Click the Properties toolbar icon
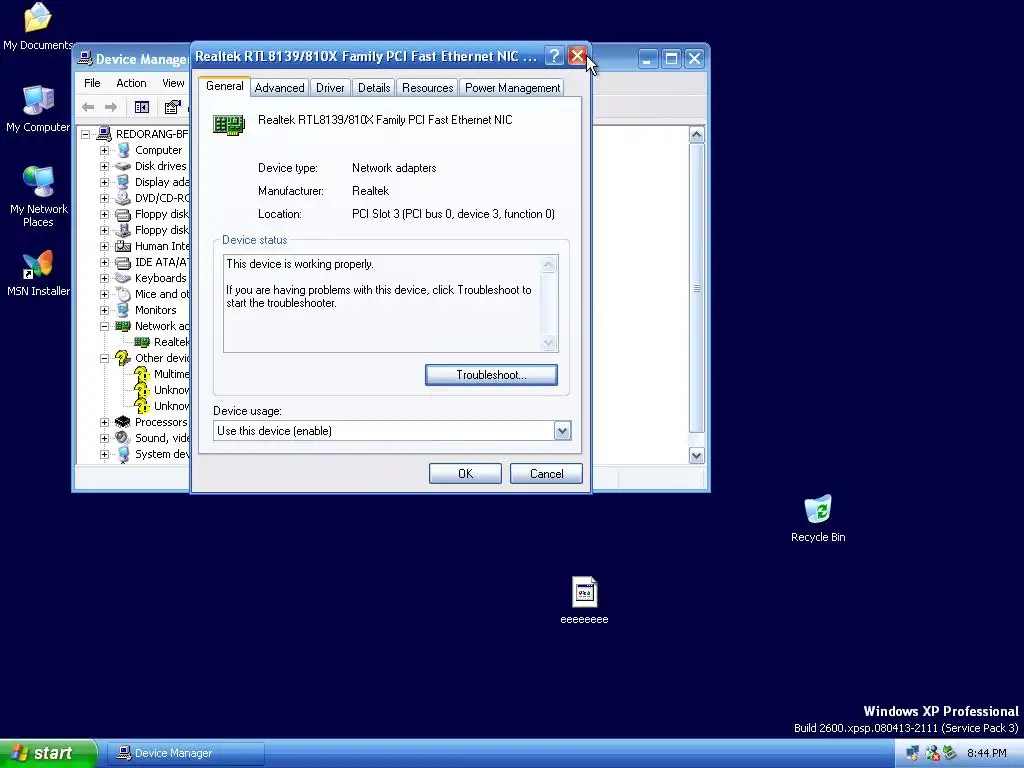 pyautogui.click(x=172, y=107)
